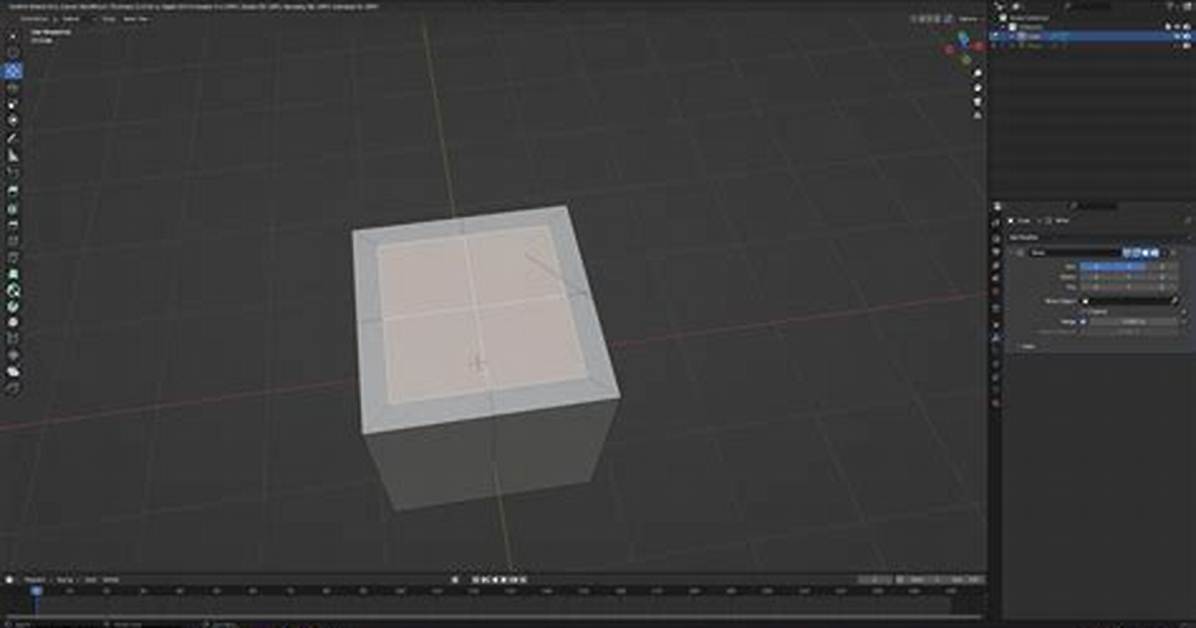Select the highlighted Cube row in Outliner

[x=1092, y=36]
